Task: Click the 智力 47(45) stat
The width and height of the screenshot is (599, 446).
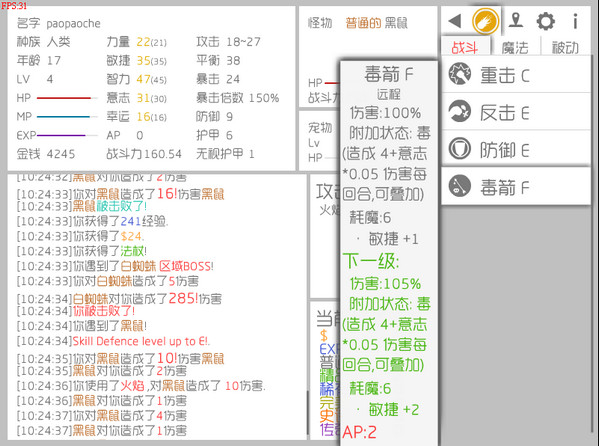Action: pos(136,79)
